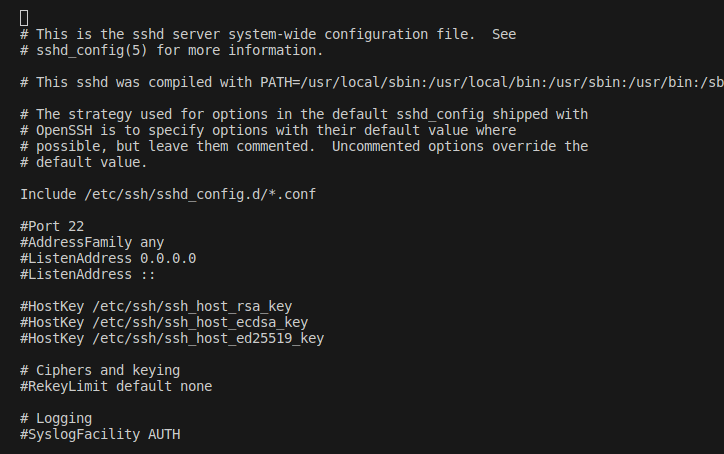Click the '#Port 22' line
Screen dimensions: 724x454
pyautogui.click(x=53, y=226)
